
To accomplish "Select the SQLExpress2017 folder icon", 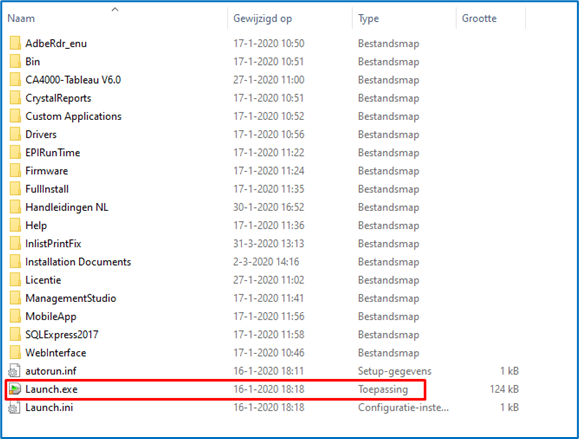I will (x=15, y=334).
